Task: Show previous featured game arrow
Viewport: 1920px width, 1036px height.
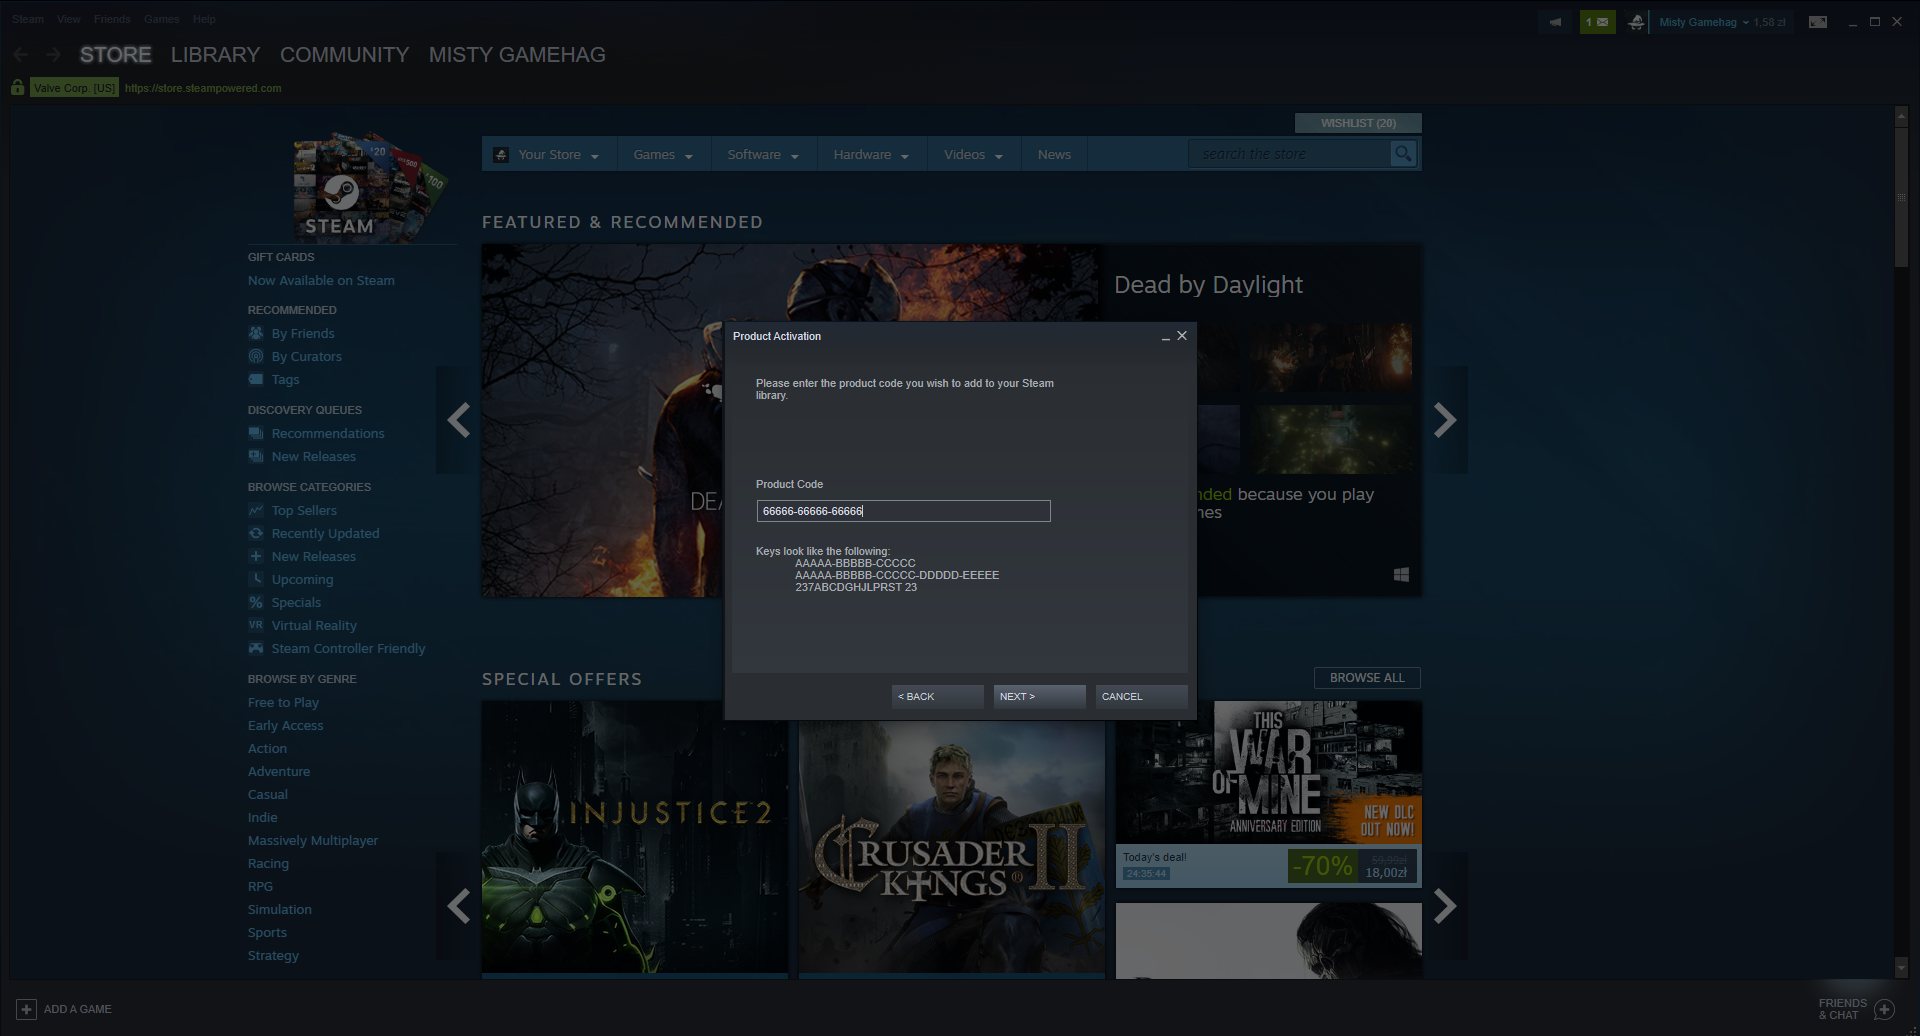Action: click(x=459, y=420)
